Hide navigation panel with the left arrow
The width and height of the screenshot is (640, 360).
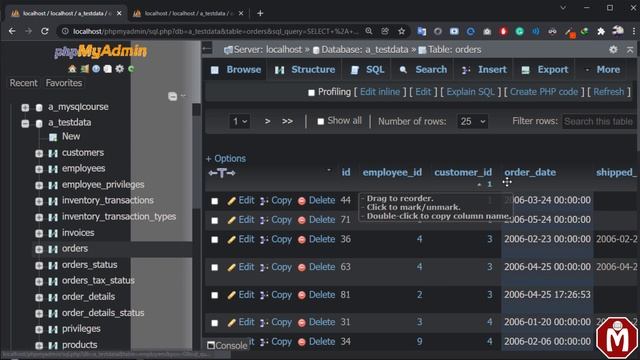(x=207, y=49)
